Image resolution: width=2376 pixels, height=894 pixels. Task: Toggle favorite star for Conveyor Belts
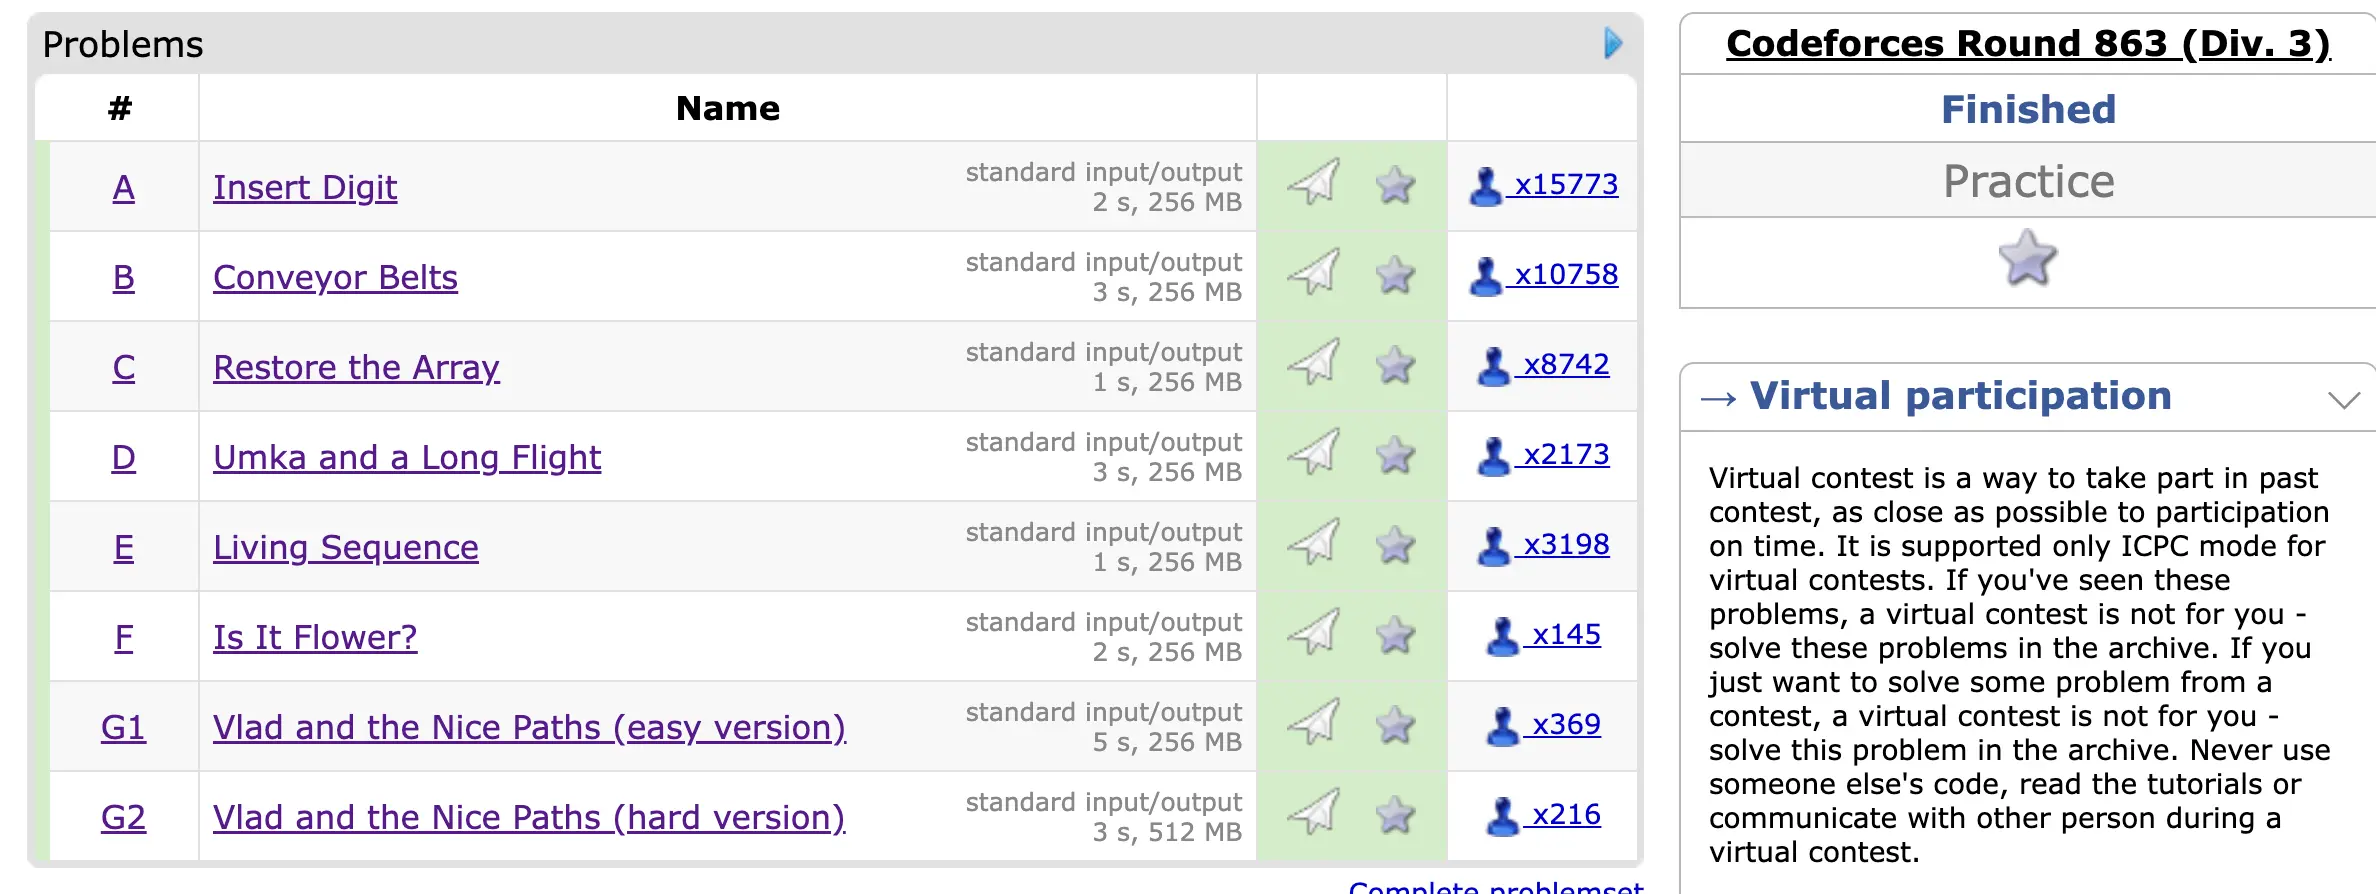tap(1395, 275)
